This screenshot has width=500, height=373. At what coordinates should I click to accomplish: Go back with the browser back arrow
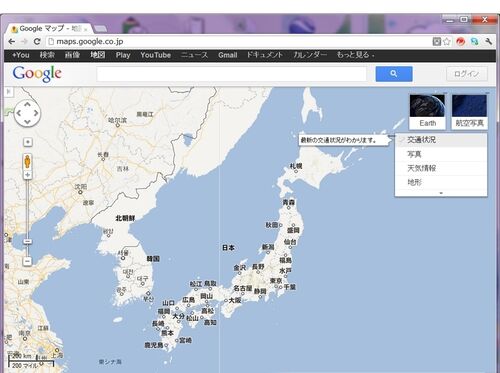(x=12, y=41)
